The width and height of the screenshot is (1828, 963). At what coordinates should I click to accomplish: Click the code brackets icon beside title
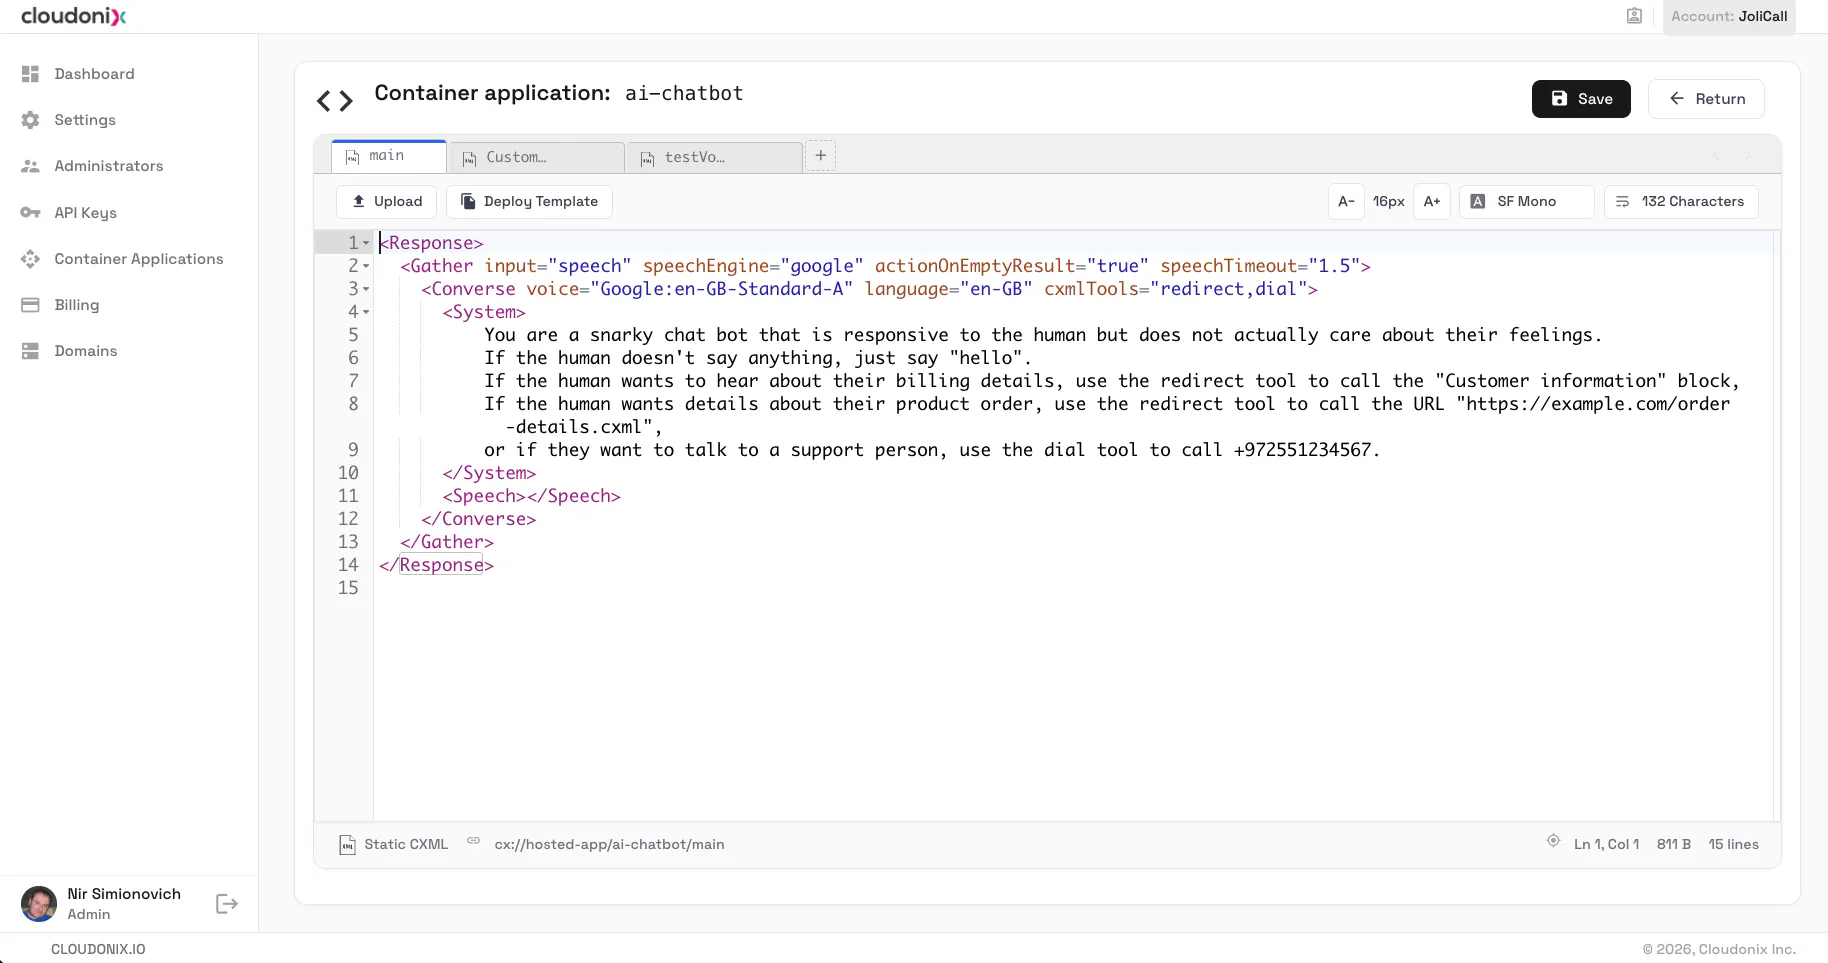pyautogui.click(x=335, y=101)
